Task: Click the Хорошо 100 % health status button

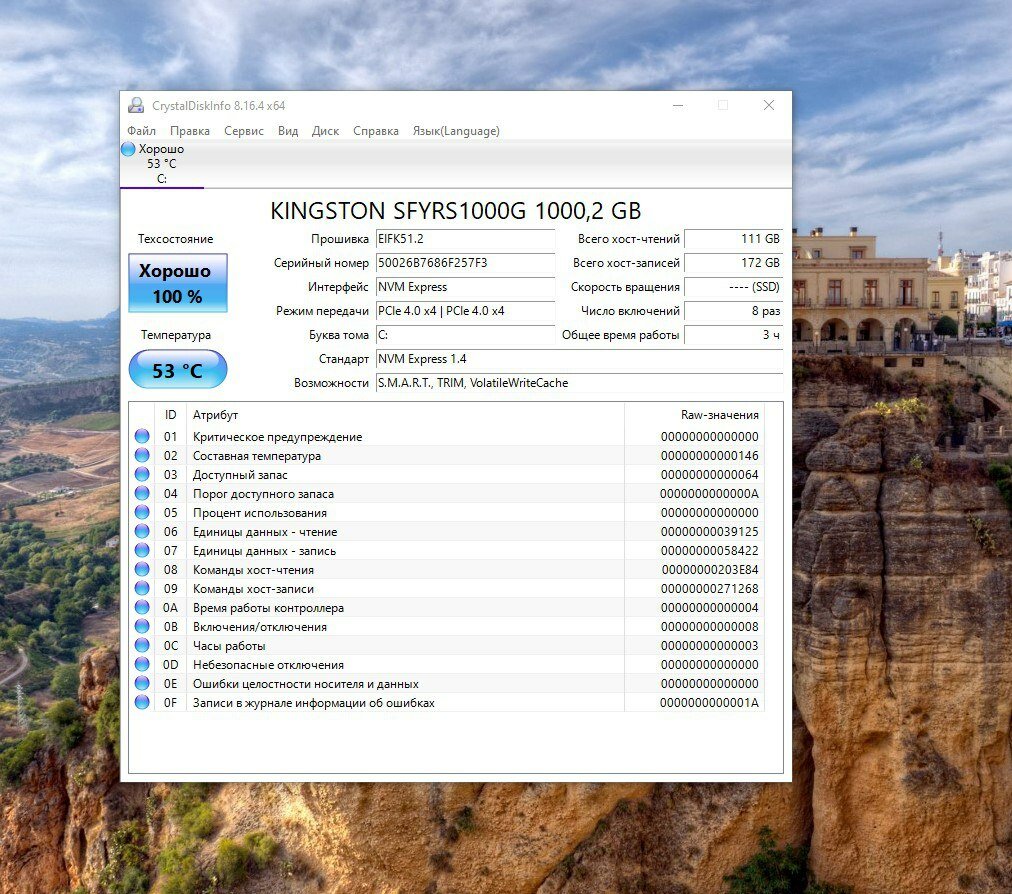Action: tap(177, 283)
